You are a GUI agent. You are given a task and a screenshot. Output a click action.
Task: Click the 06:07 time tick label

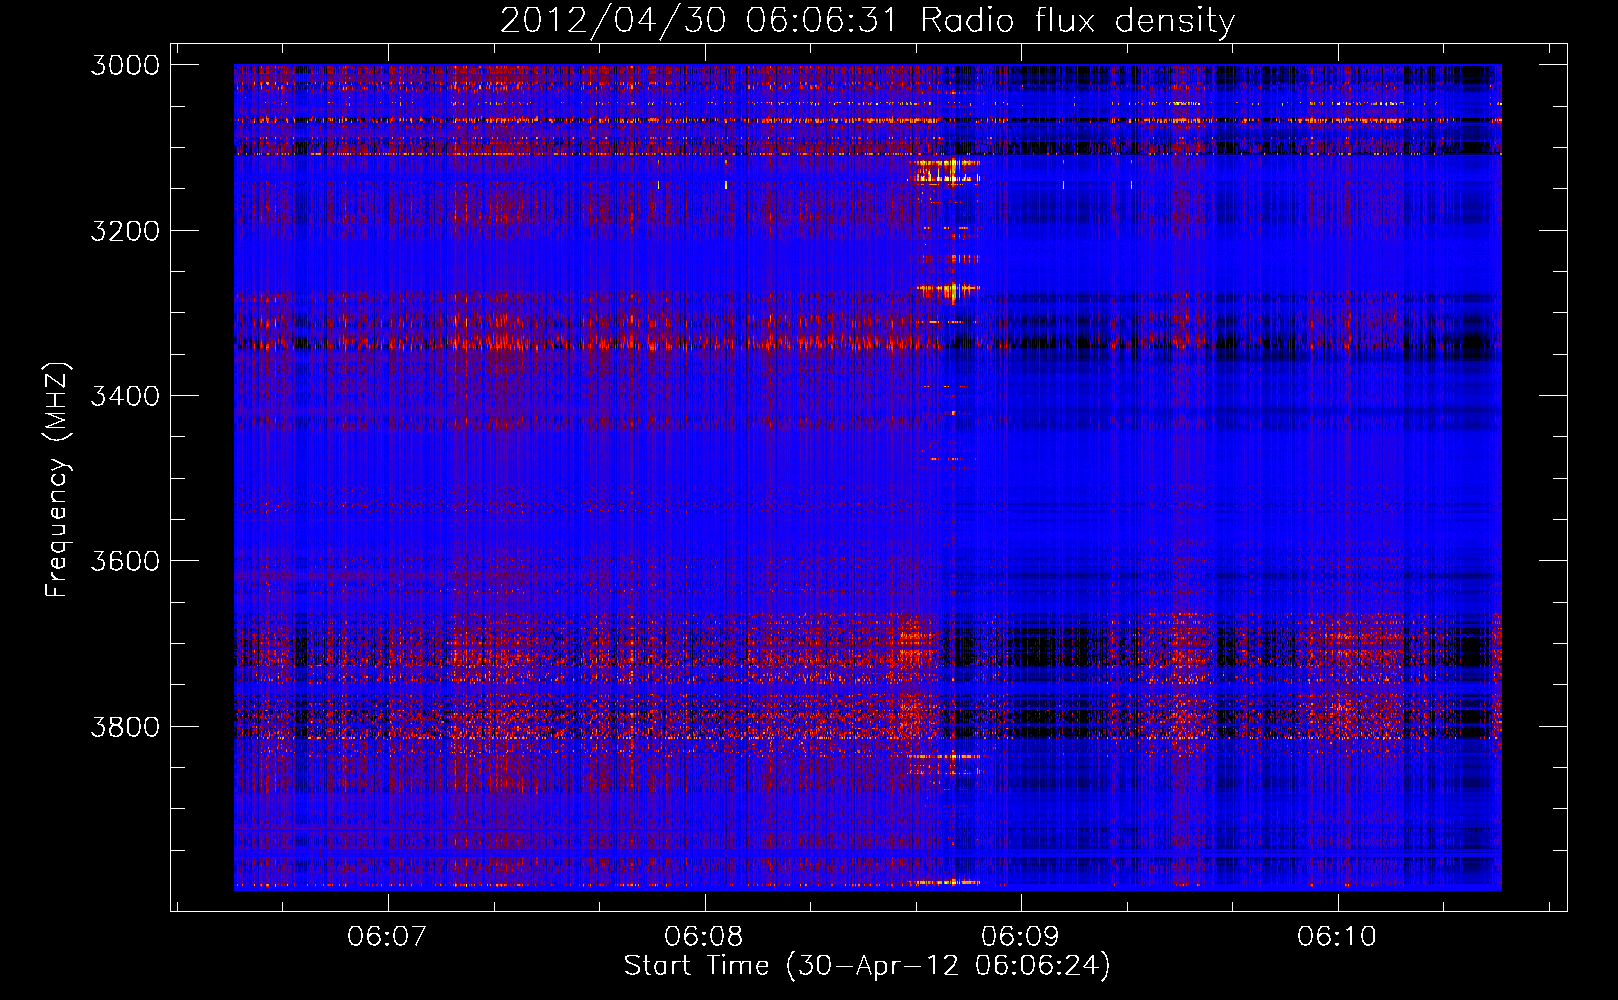[x=387, y=936]
